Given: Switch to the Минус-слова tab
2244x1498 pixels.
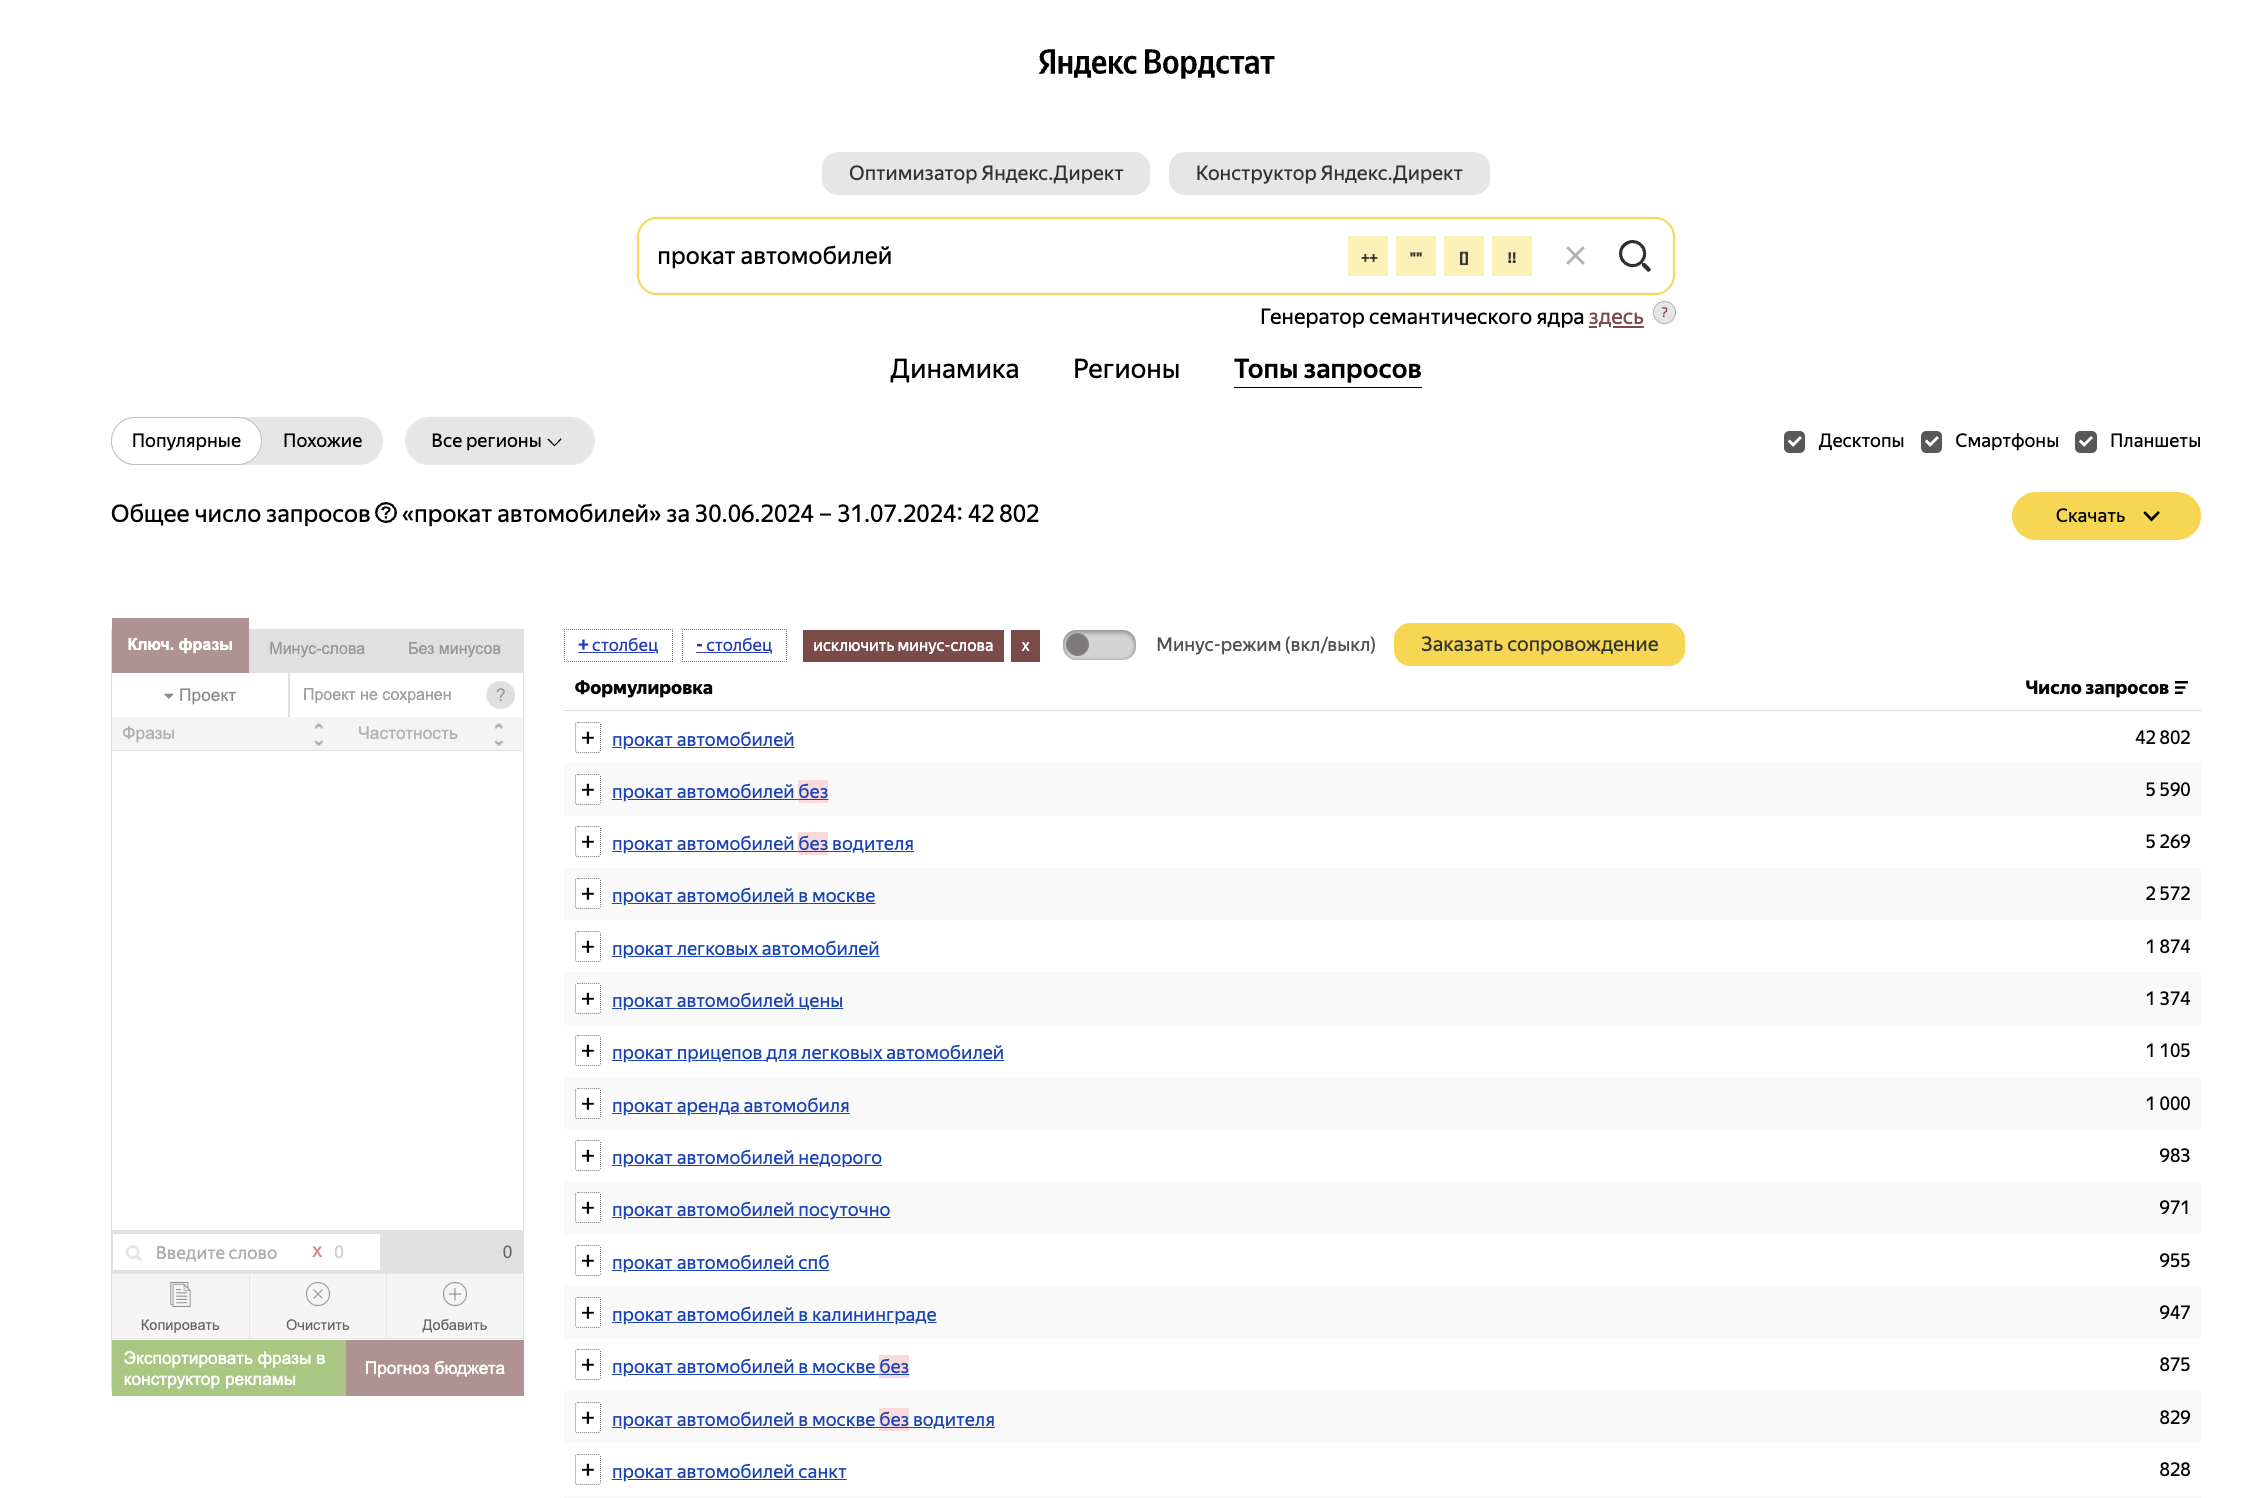Looking at the screenshot, I should pyautogui.click(x=316, y=648).
